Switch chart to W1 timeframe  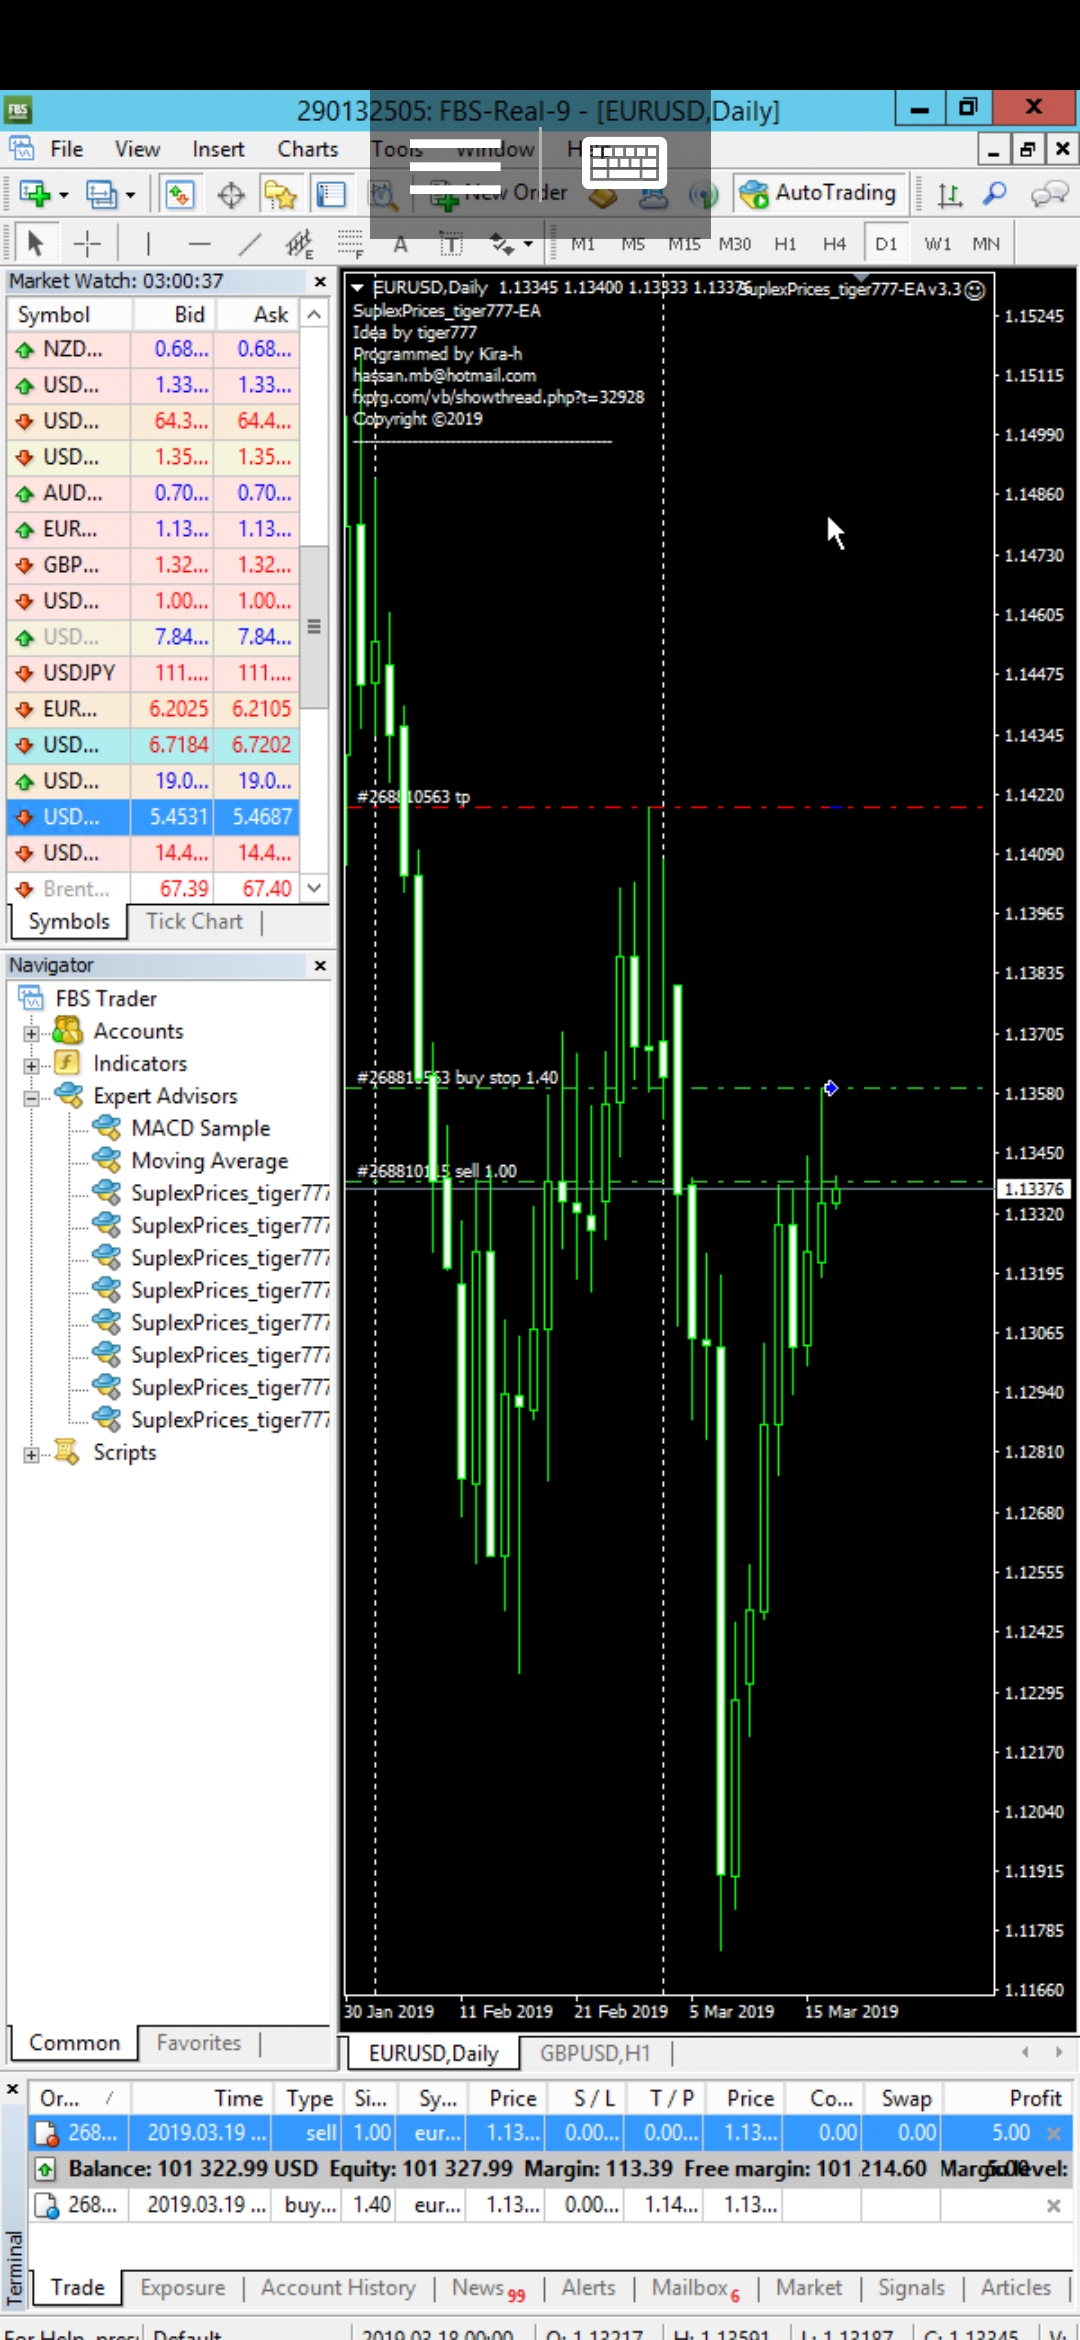click(x=937, y=244)
